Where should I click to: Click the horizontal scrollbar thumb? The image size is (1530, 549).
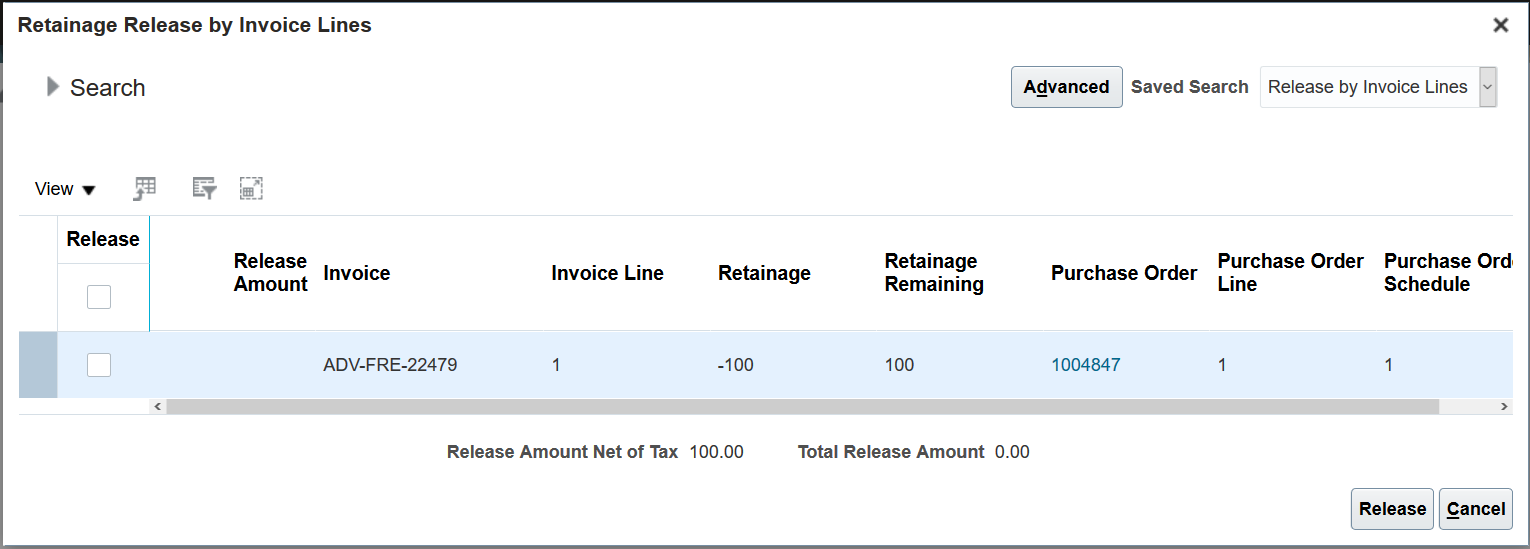[800, 407]
